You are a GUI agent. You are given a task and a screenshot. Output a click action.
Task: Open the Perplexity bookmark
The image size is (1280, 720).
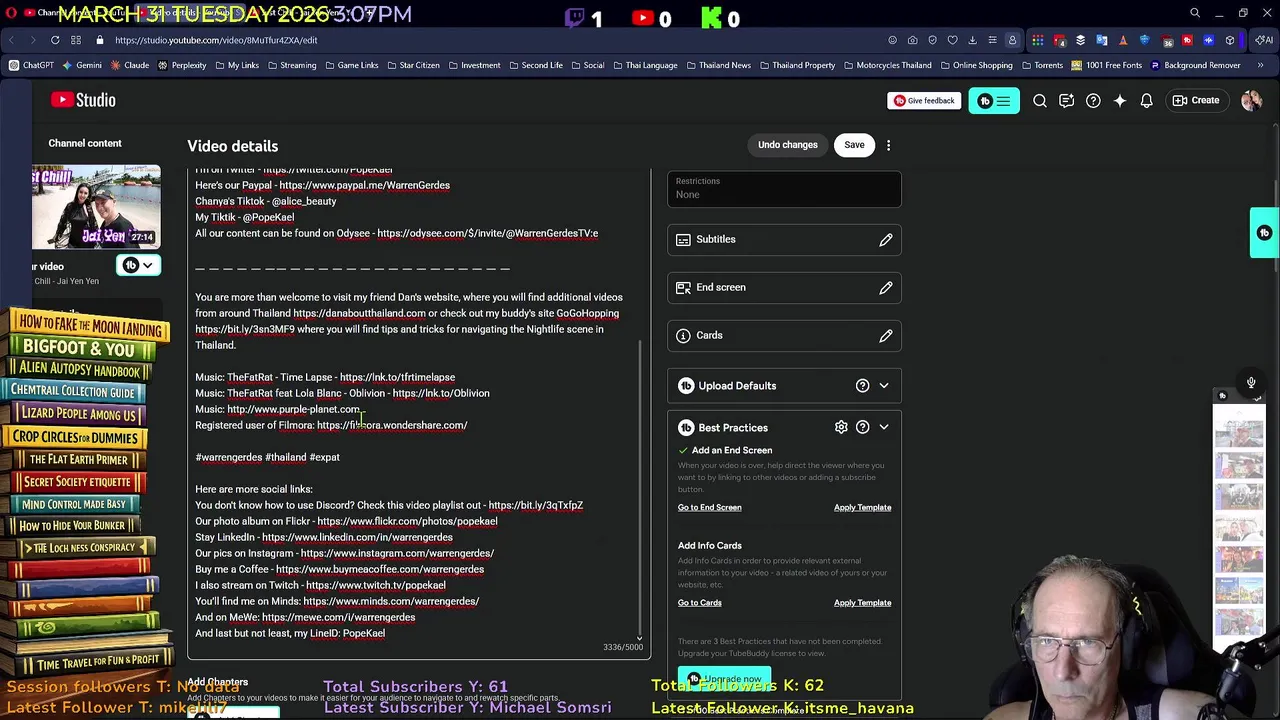(x=182, y=66)
